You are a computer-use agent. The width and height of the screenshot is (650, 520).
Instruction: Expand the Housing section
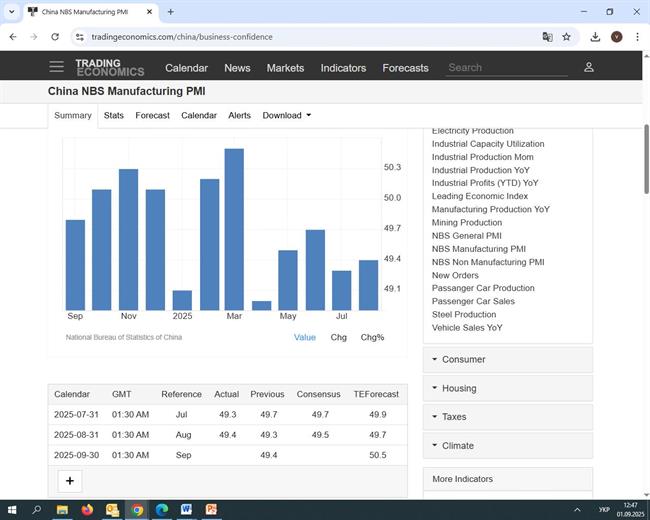pyautogui.click(x=508, y=389)
